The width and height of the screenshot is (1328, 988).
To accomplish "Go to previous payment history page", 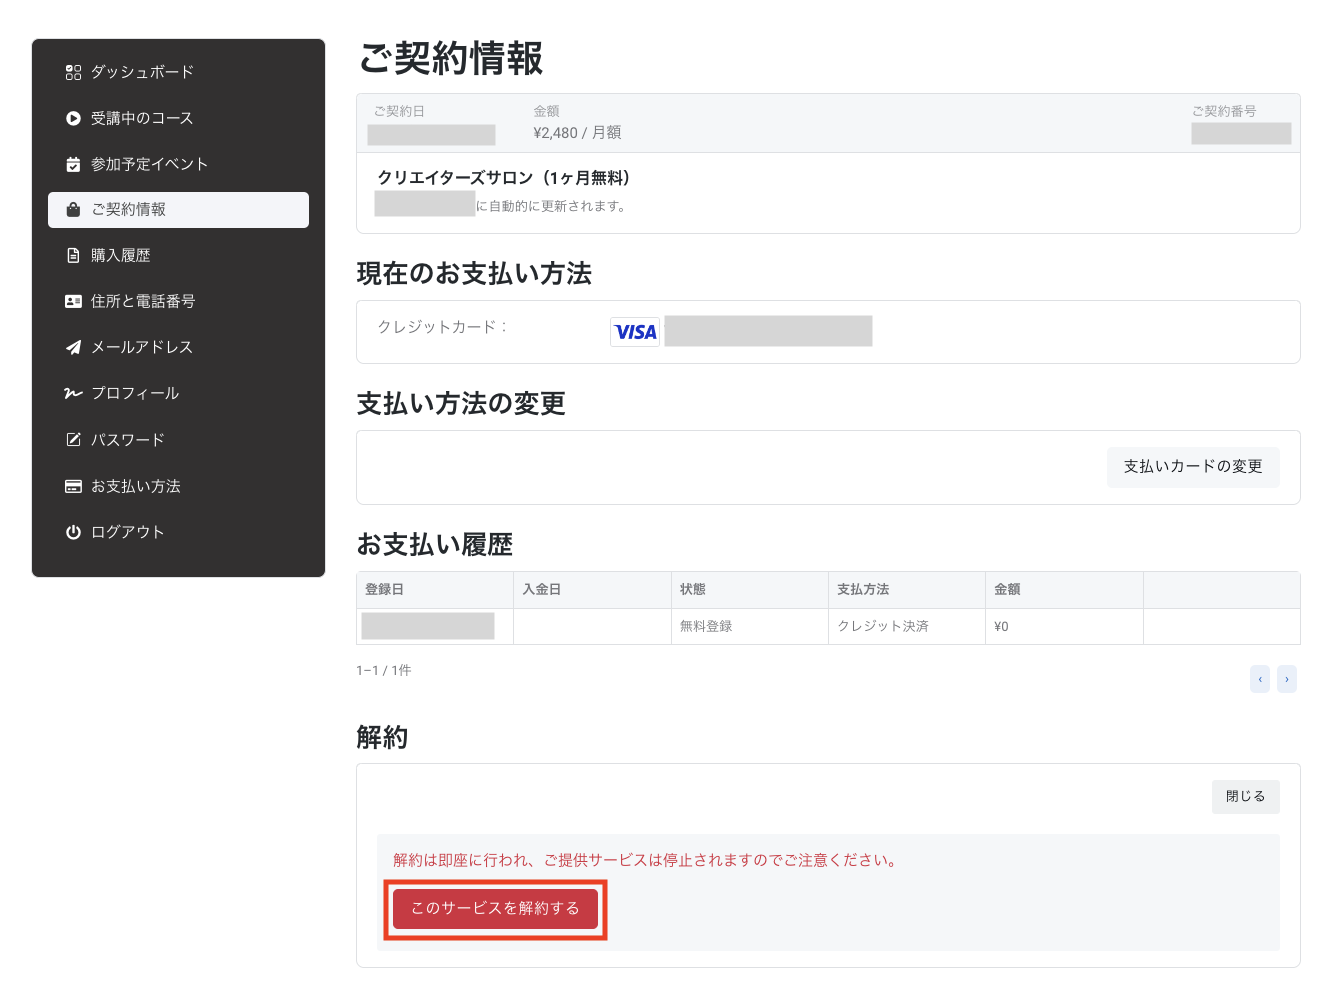I will 1260,679.
